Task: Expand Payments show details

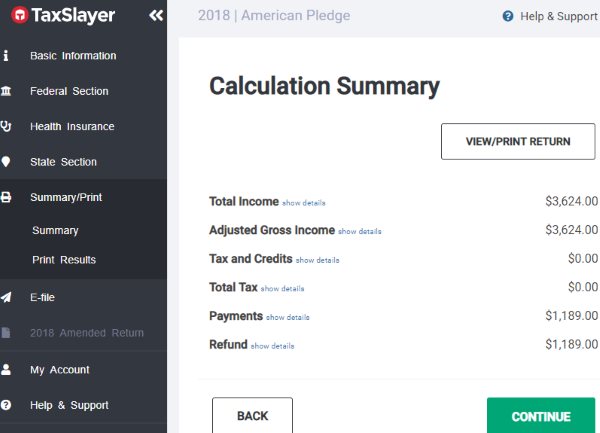Action: pyautogui.click(x=287, y=317)
